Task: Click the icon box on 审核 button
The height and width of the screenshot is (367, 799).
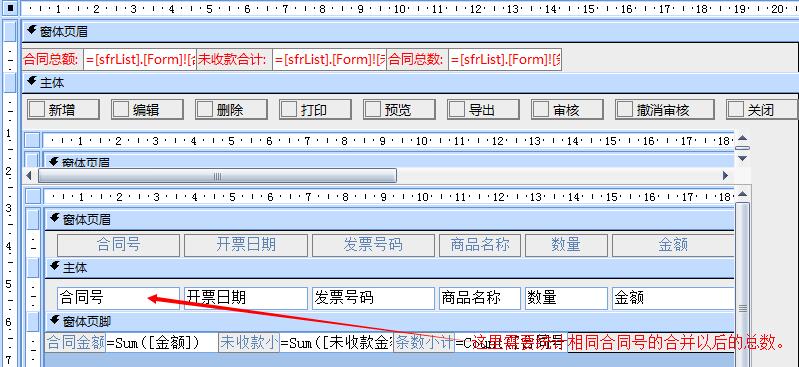Action: pos(541,109)
